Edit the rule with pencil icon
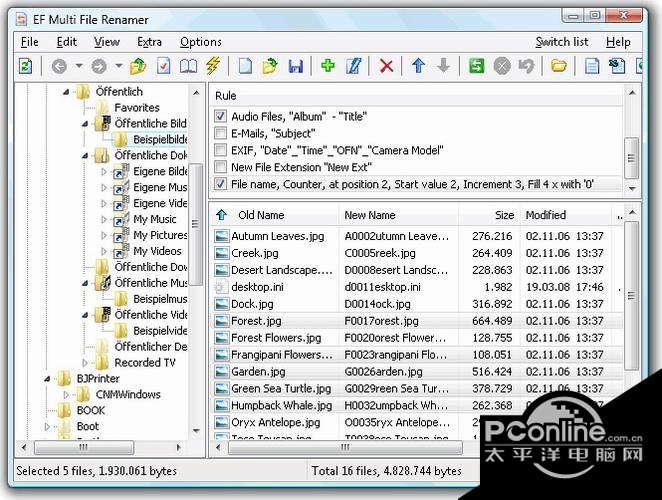 tap(353, 66)
